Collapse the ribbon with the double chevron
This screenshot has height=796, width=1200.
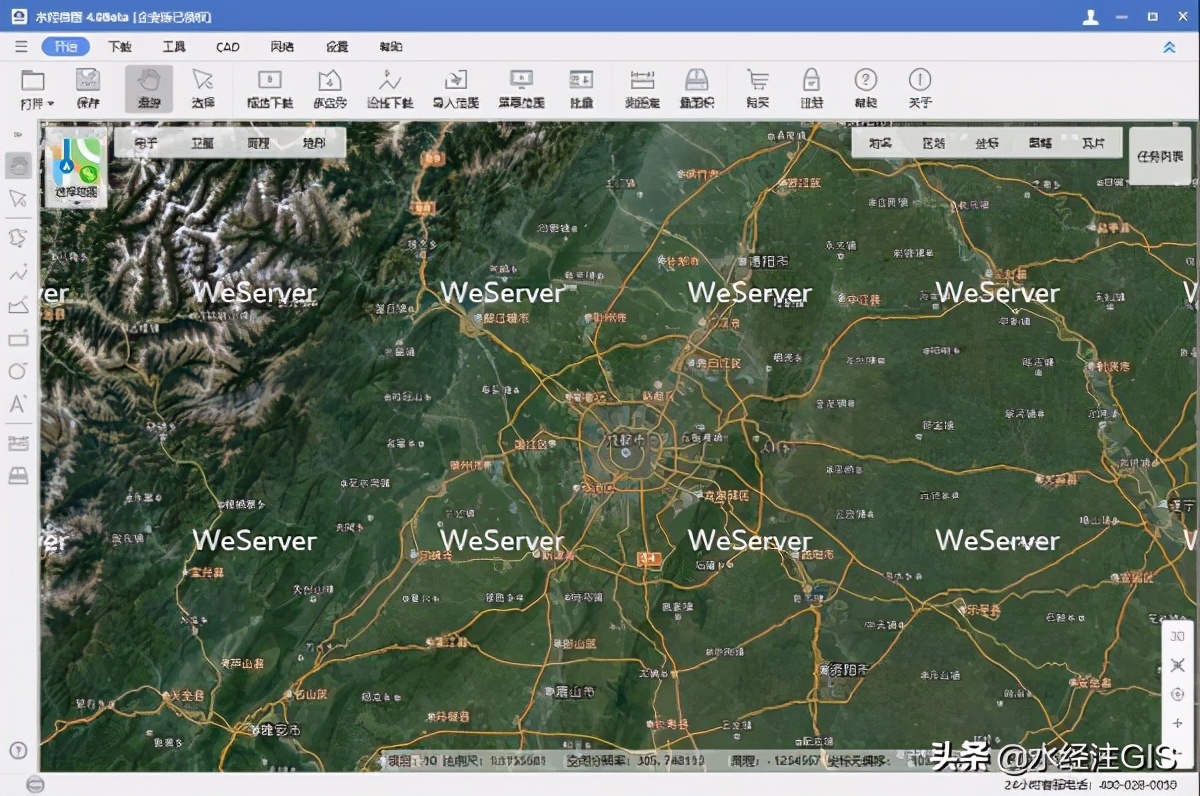[1169, 47]
